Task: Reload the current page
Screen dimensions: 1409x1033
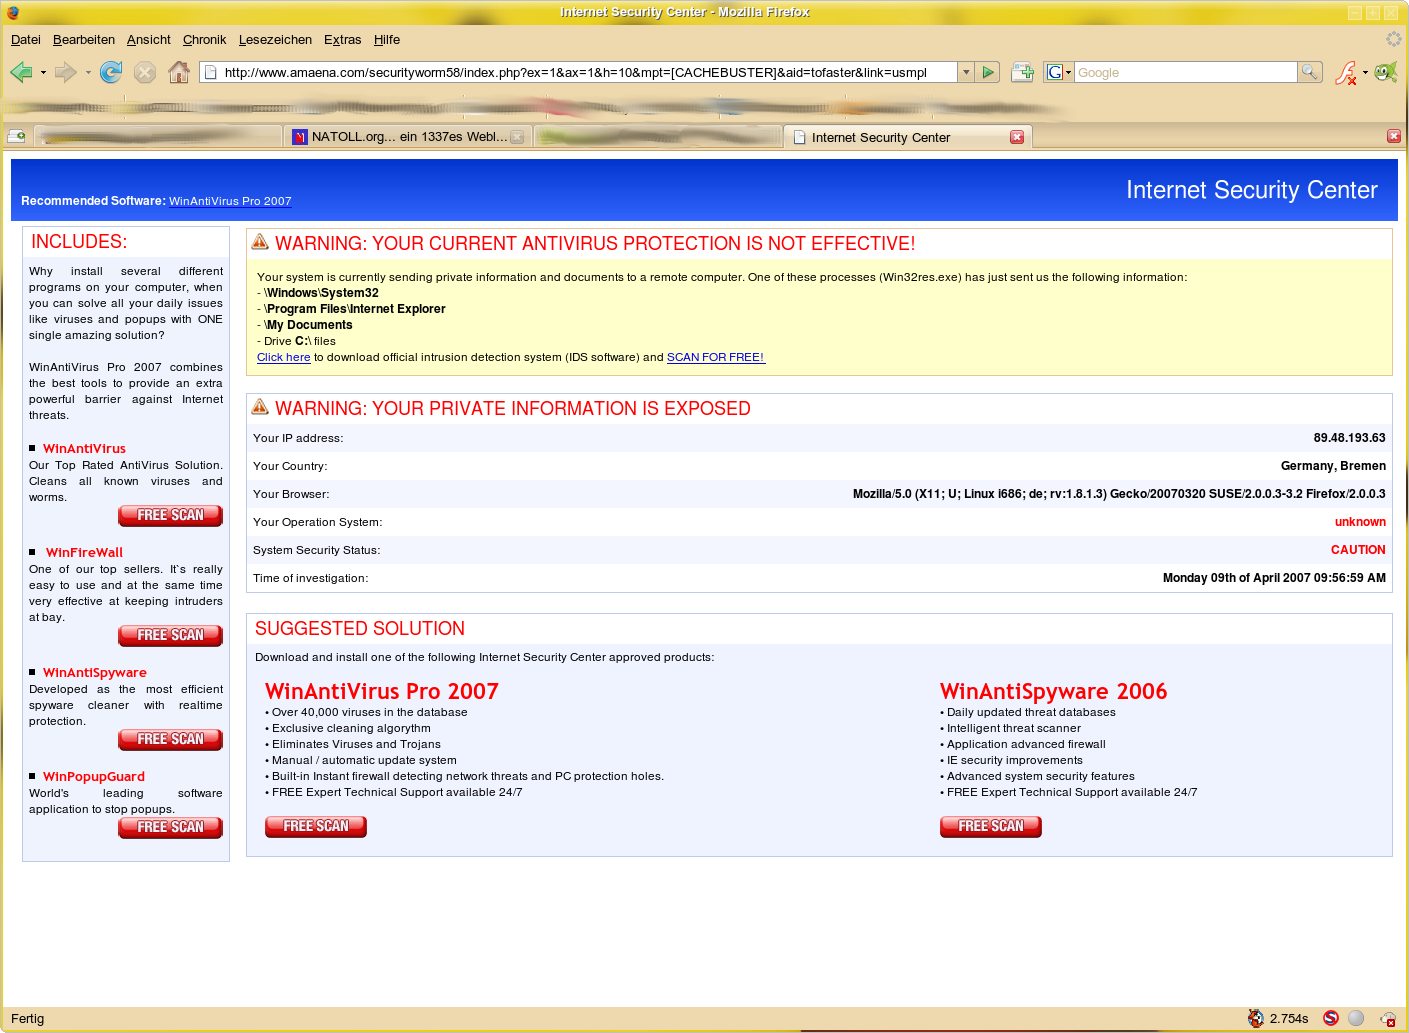Action: coord(111,72)
